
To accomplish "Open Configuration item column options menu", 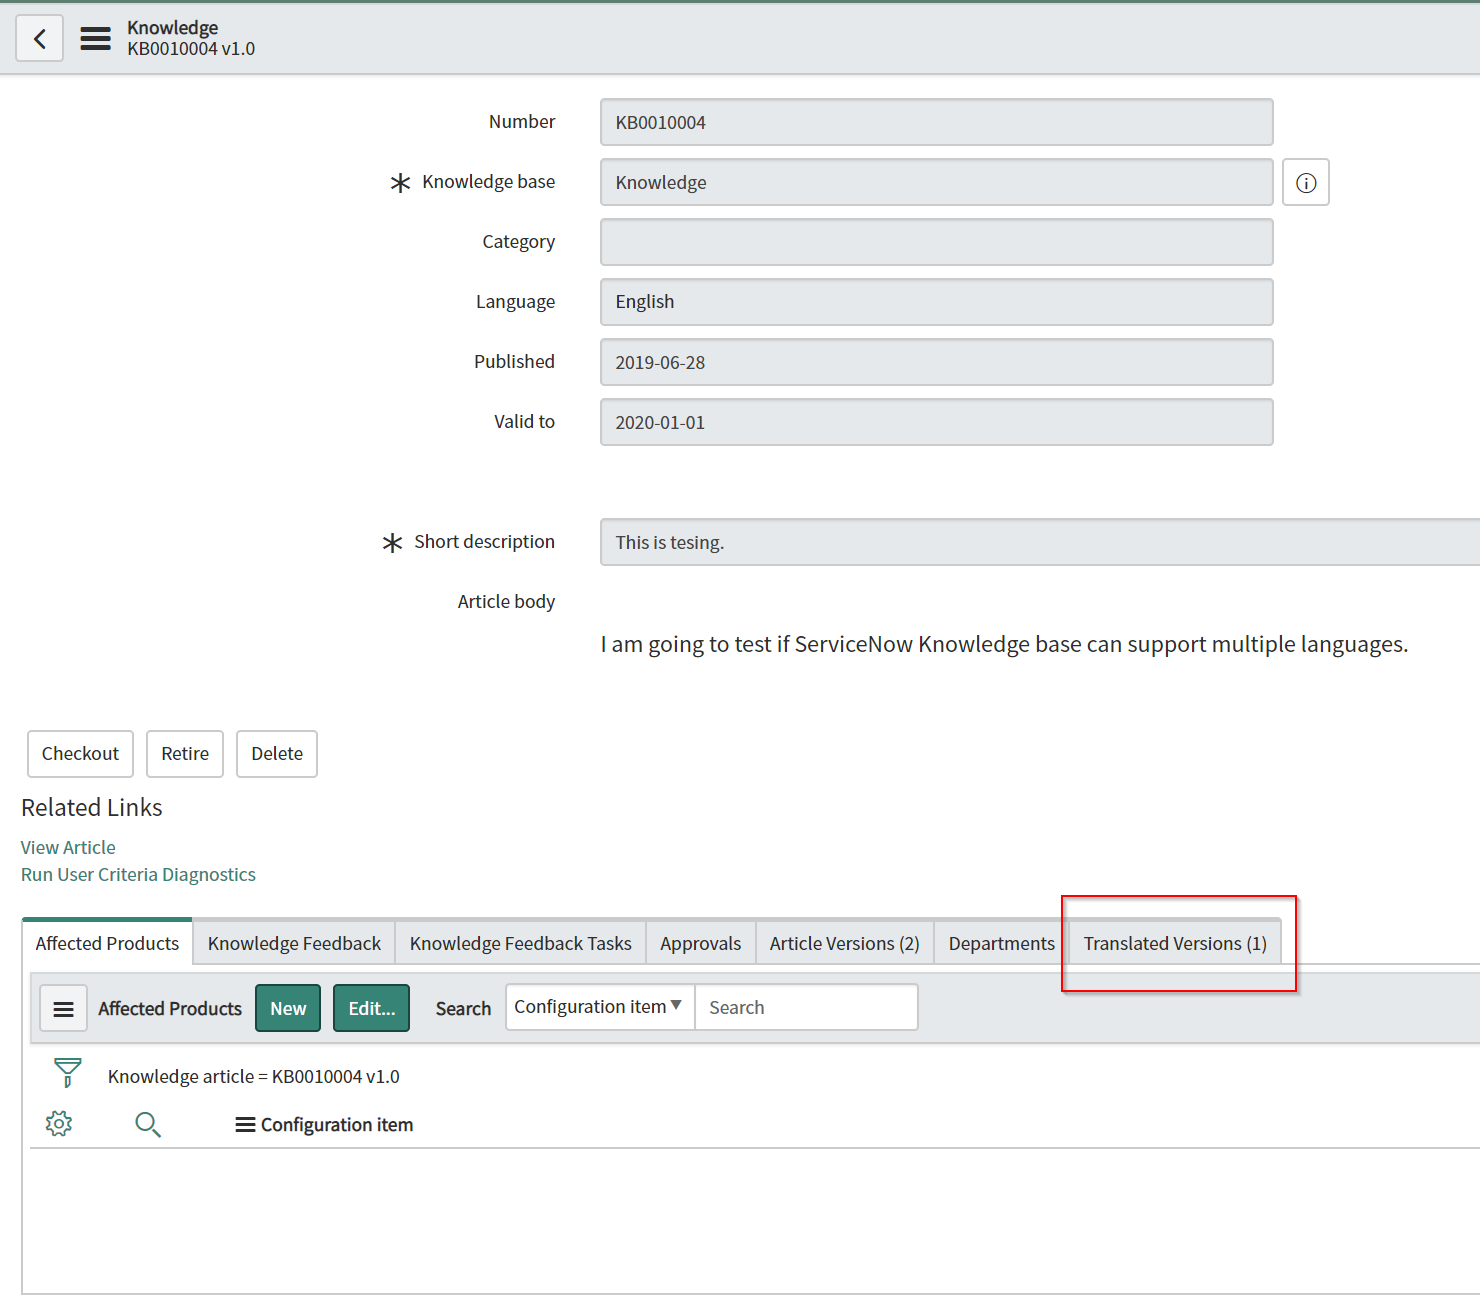I will [245, 1125].
